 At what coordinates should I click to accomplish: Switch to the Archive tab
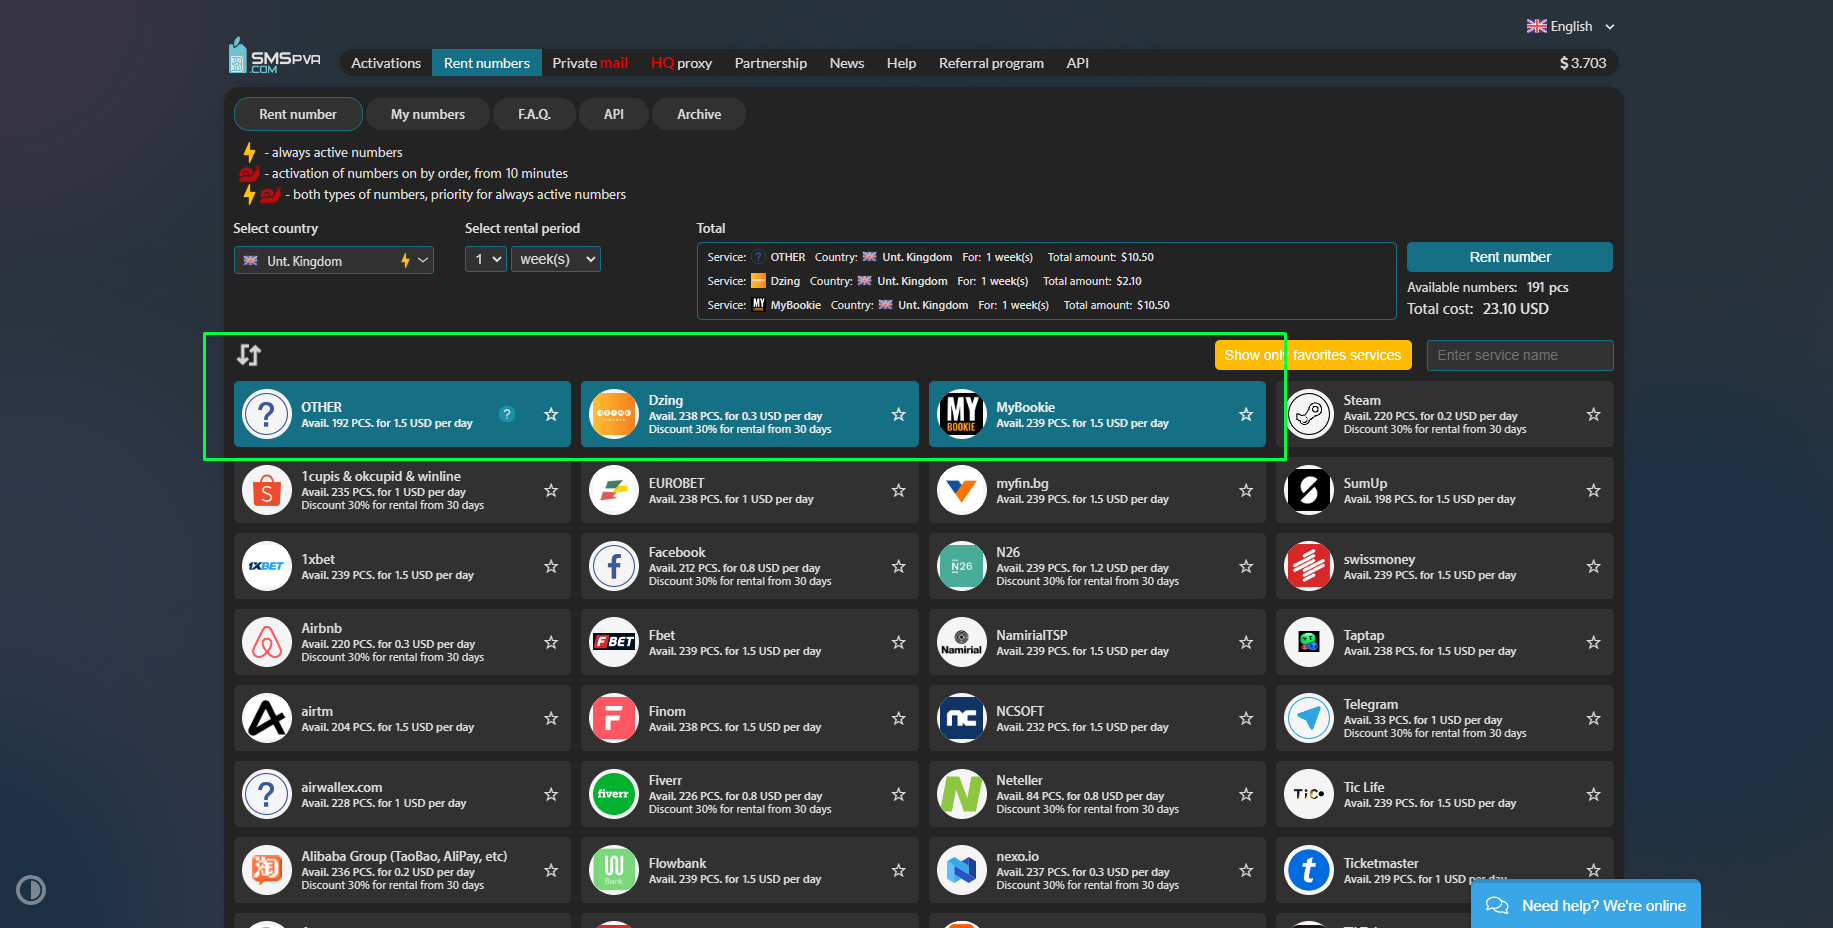point(699,114)
